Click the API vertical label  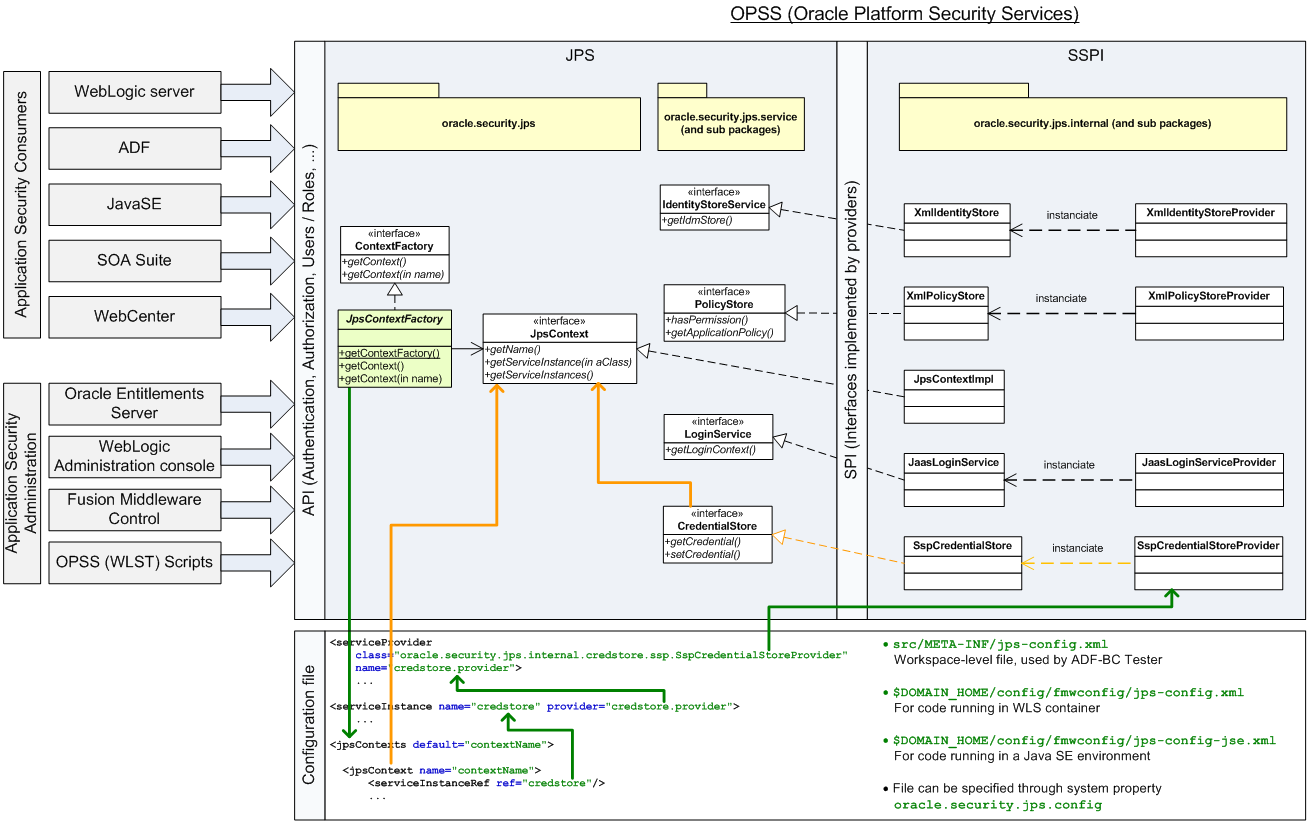tap(309, 331)
